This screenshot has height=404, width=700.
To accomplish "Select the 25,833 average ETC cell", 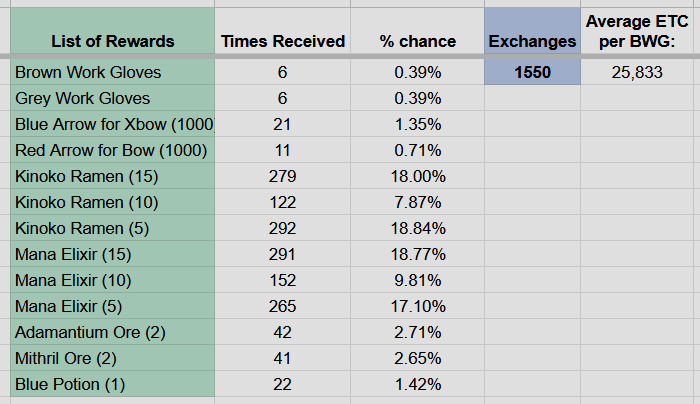I will click(639, 73).
